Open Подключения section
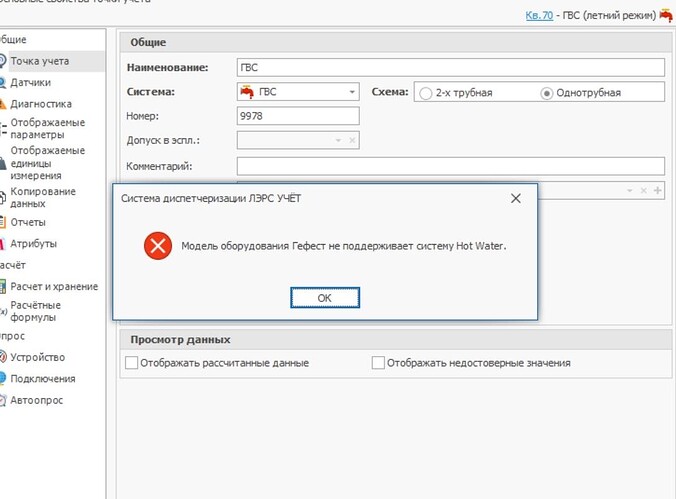Image resolution: width=676 pixels, height=499 pixels. pos(43,379)
